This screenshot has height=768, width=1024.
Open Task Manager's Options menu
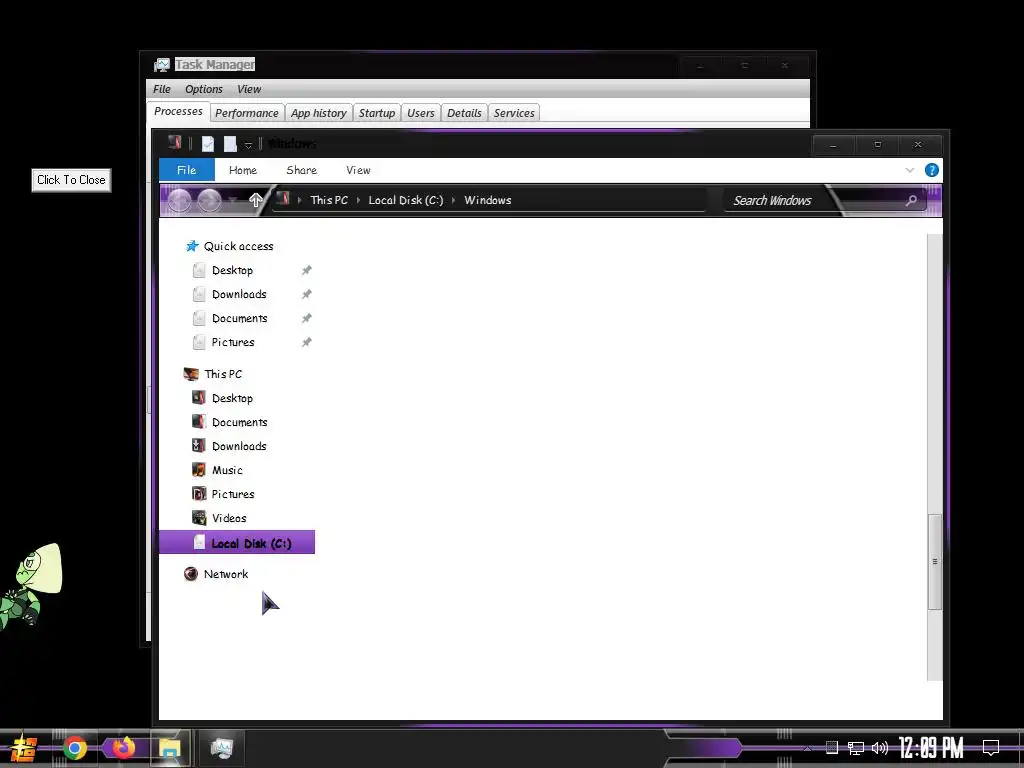click(x=204, y=89)
